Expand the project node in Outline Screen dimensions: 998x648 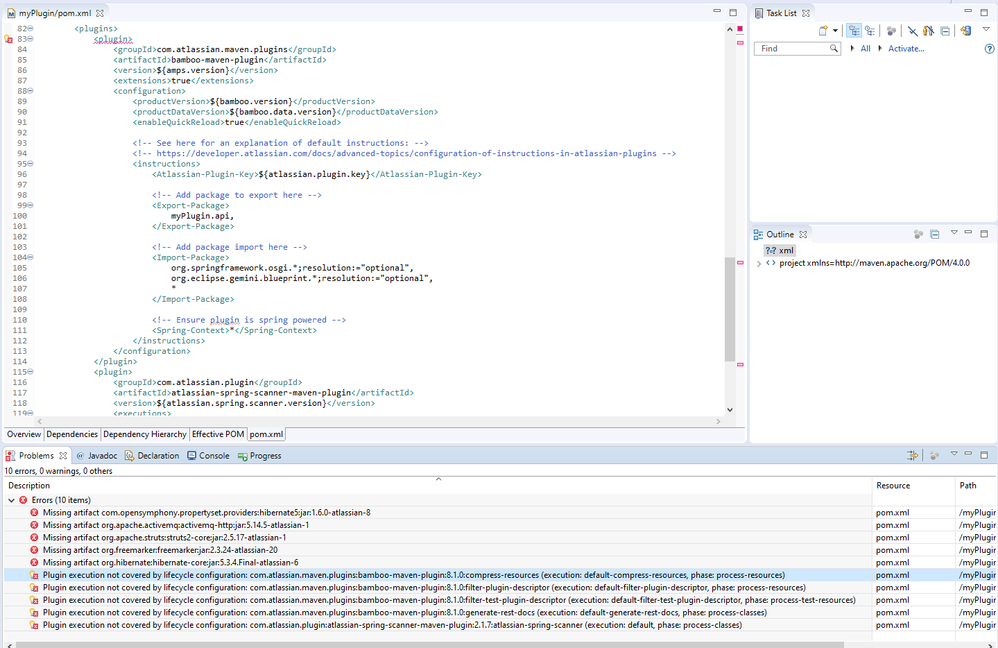click(759, 263)
